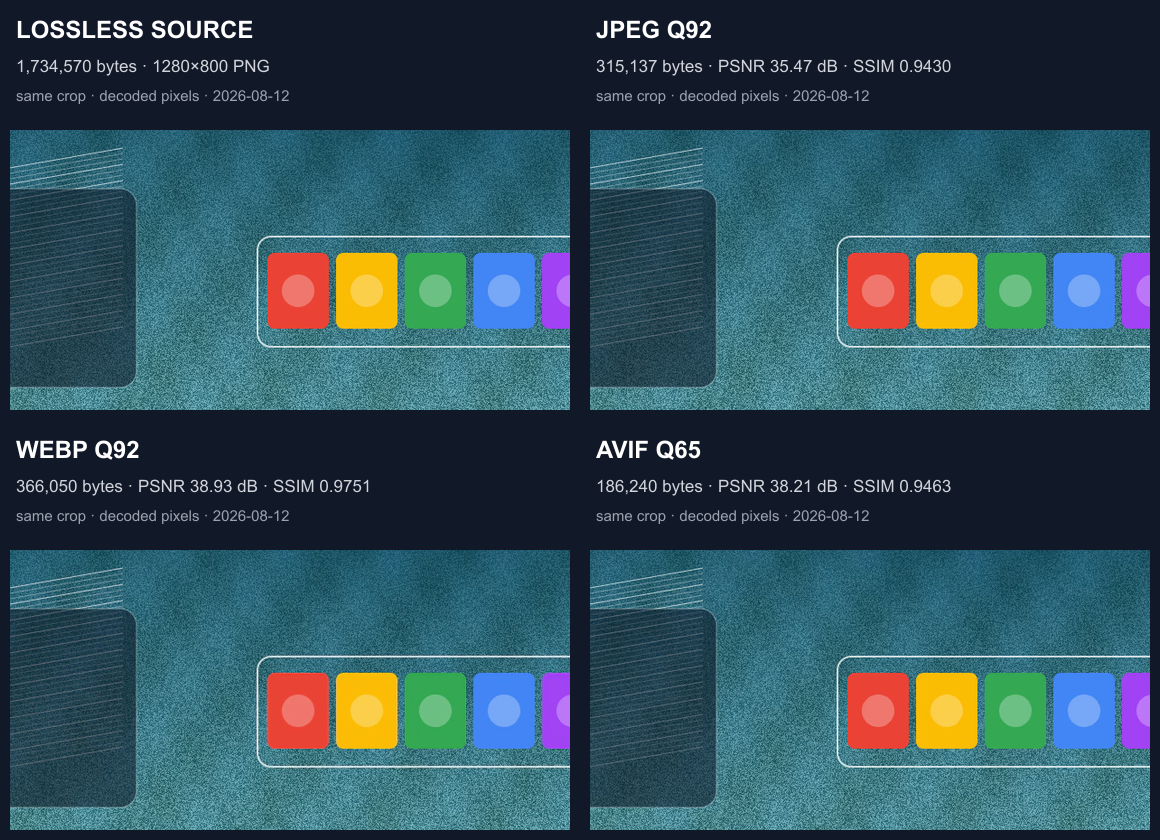Click AVIF stats line with 186,240 bytes
Image resolution: width=1160 pixels, height=840 pixels.
(x=773, y=486)
